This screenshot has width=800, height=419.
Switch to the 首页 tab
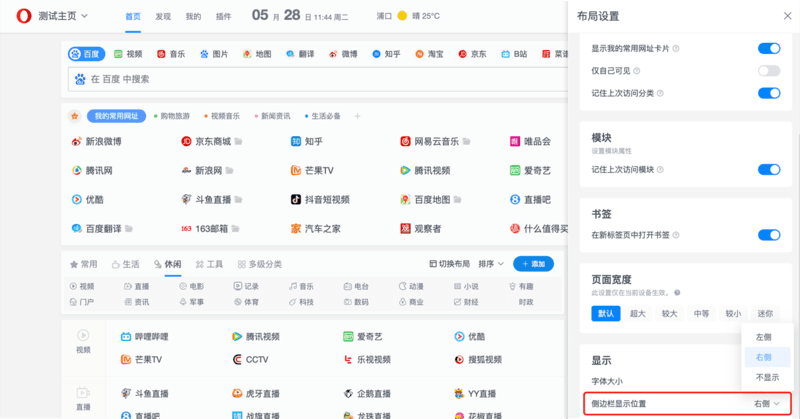pos(133,17)
